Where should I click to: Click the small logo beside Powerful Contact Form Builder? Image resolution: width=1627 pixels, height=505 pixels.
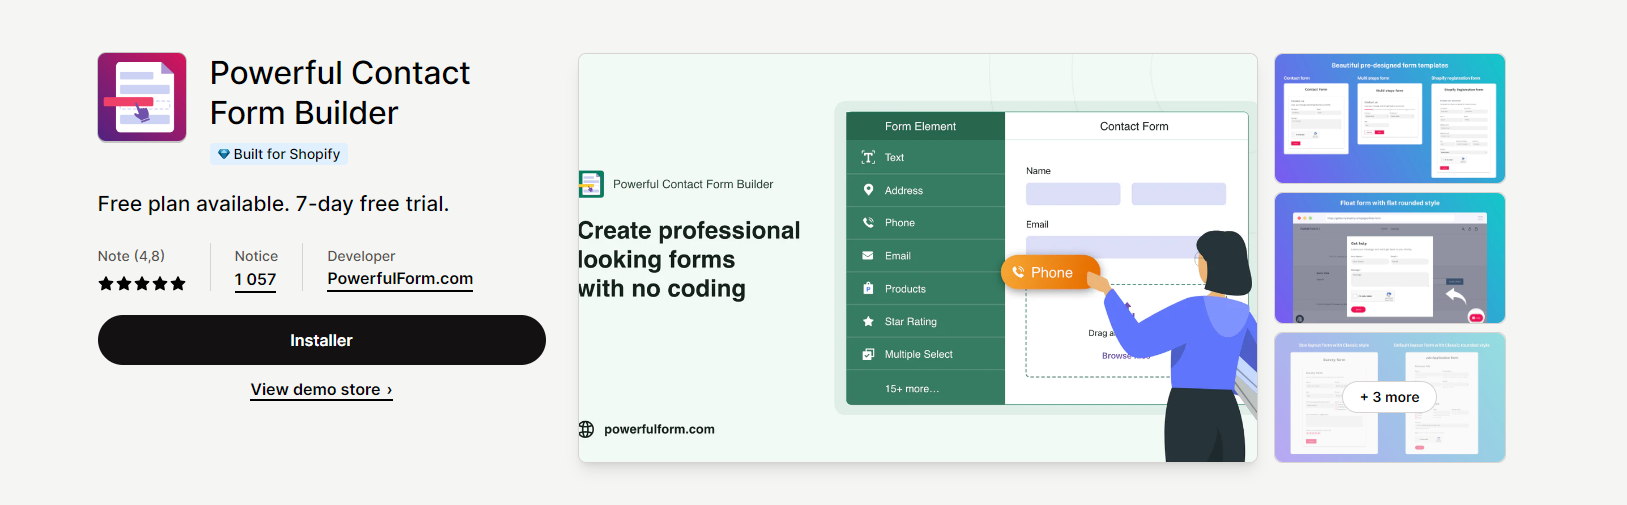[591, 184]
